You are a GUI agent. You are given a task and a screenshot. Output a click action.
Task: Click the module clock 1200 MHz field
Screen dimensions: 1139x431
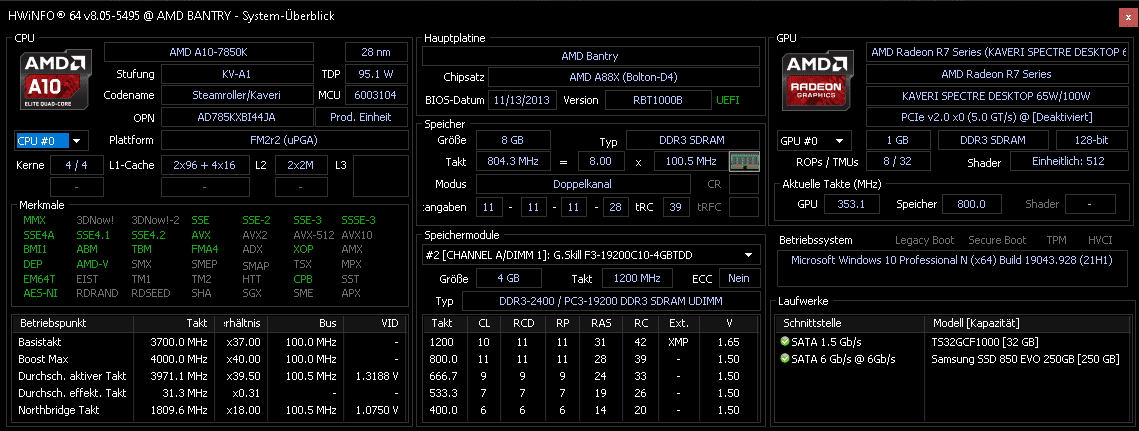(x=636, y=278)
